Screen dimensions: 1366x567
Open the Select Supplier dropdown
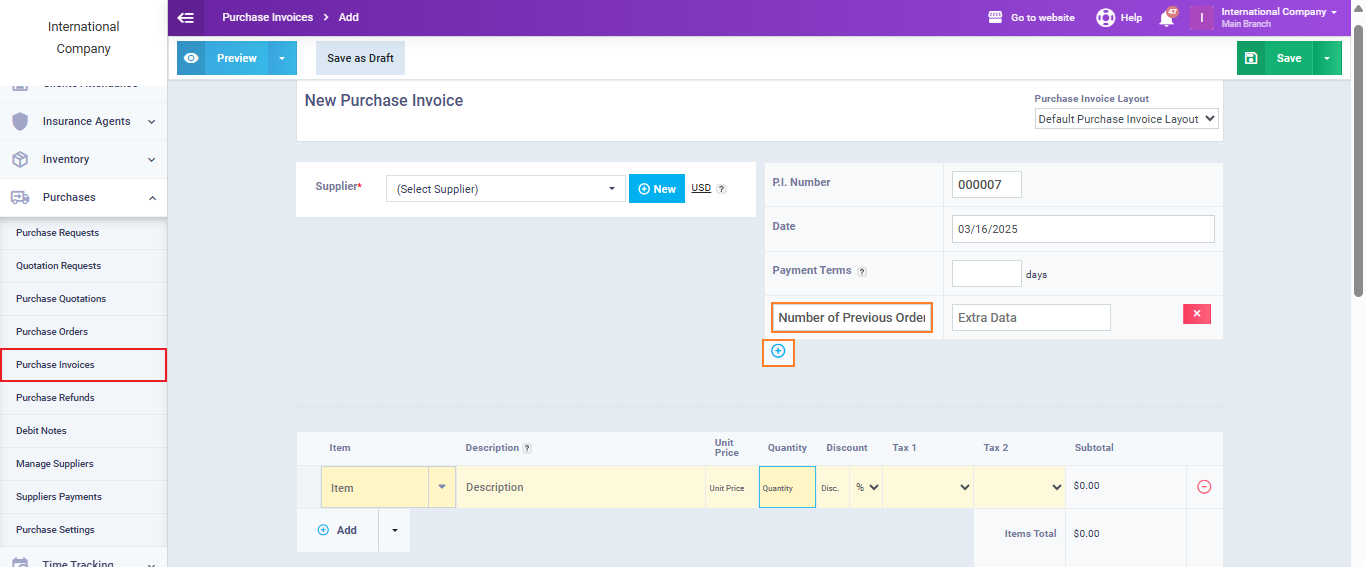pyautogui.click(x=505, y=189)
